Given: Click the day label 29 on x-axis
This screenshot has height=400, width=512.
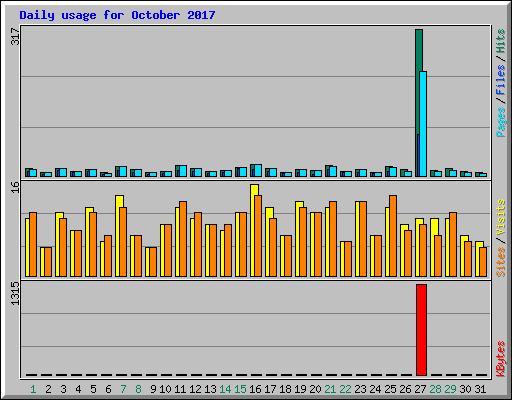Looking at the screenshot, I should [x=450, y=389].
